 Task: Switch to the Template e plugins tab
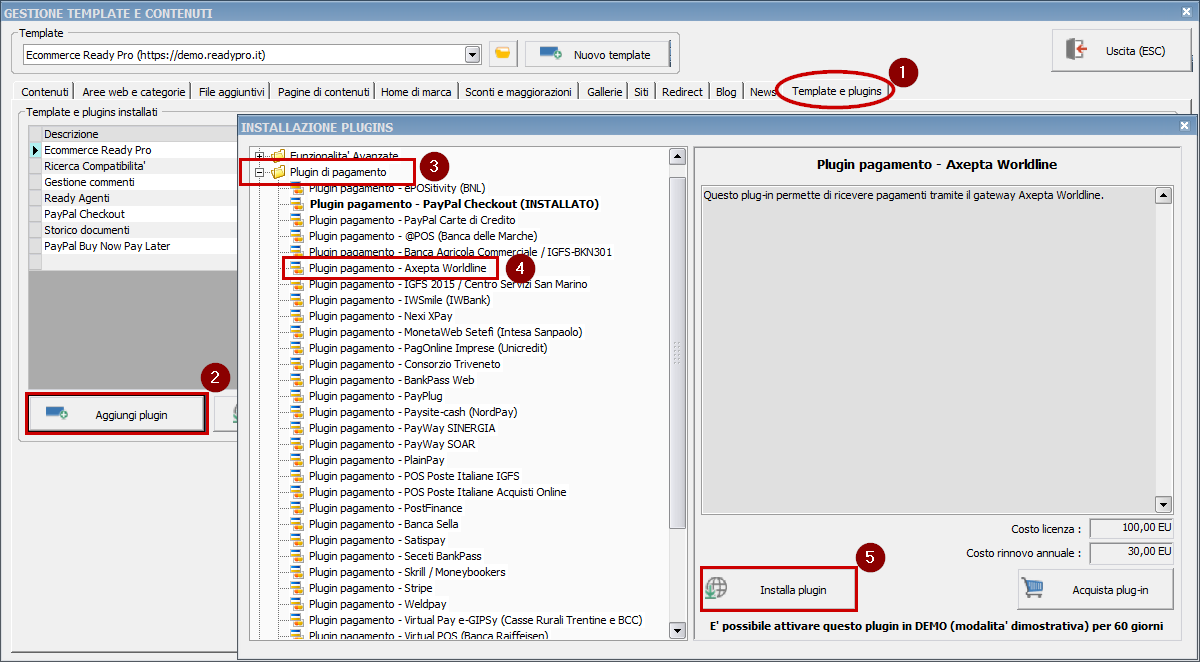tap(835, 90)
